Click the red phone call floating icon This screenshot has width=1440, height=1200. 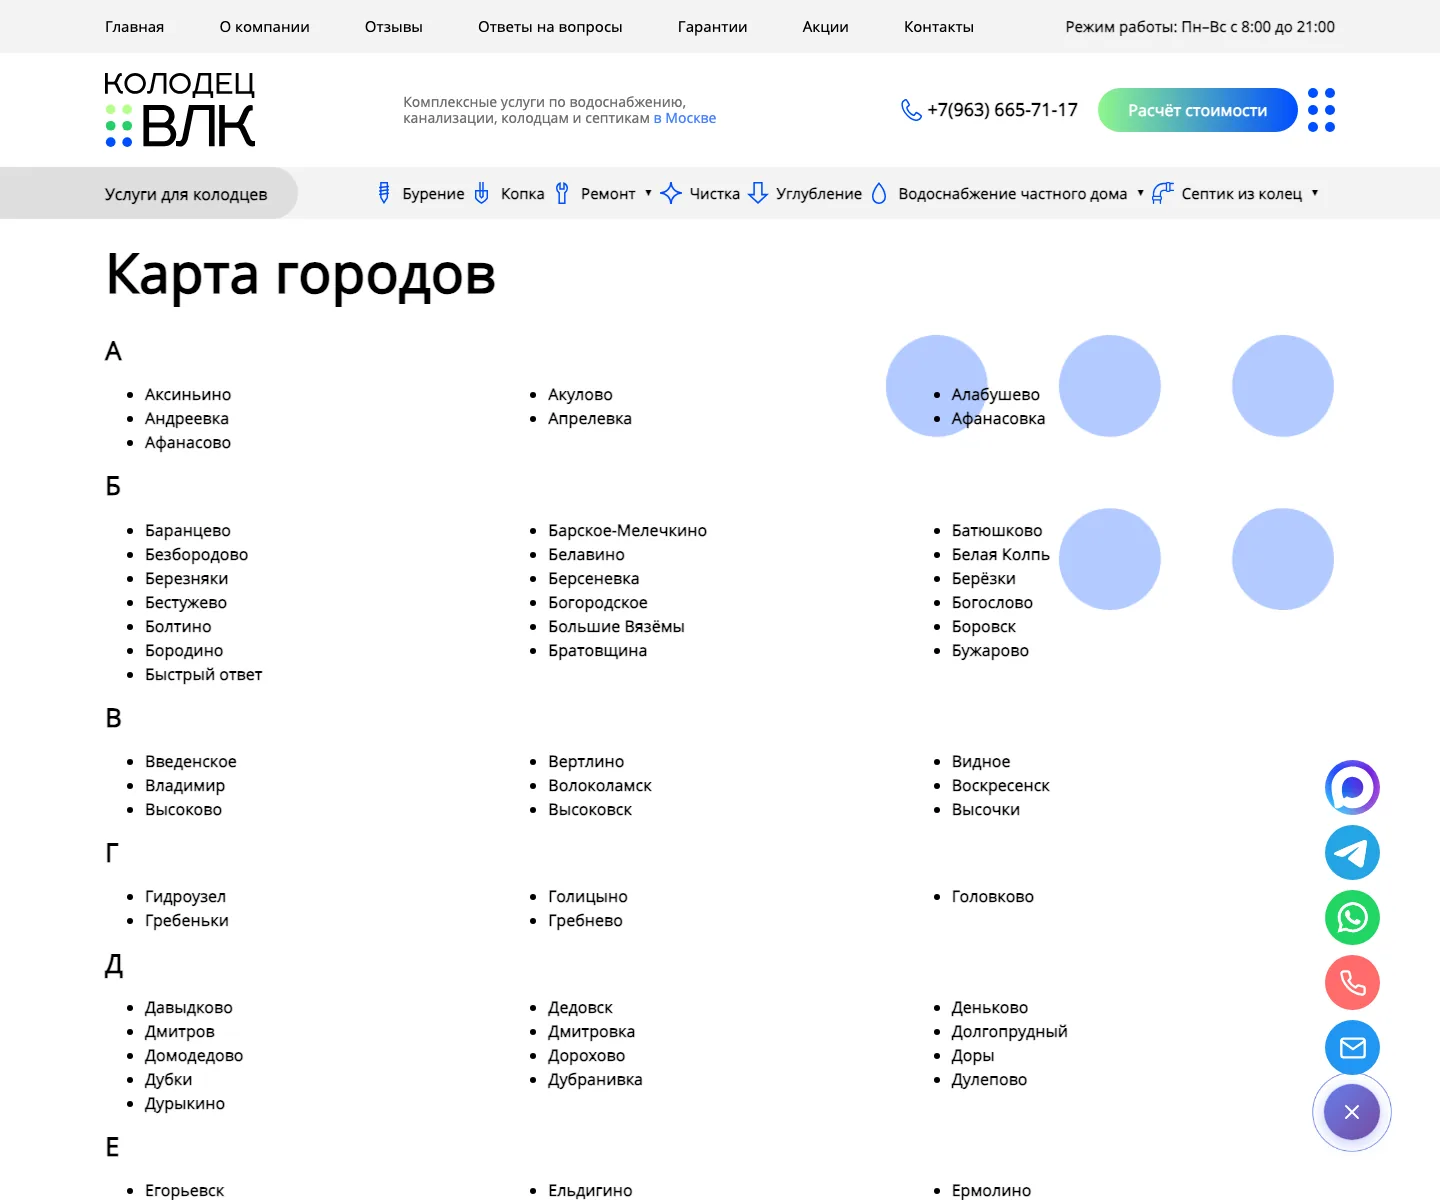tap(1352, 983)
